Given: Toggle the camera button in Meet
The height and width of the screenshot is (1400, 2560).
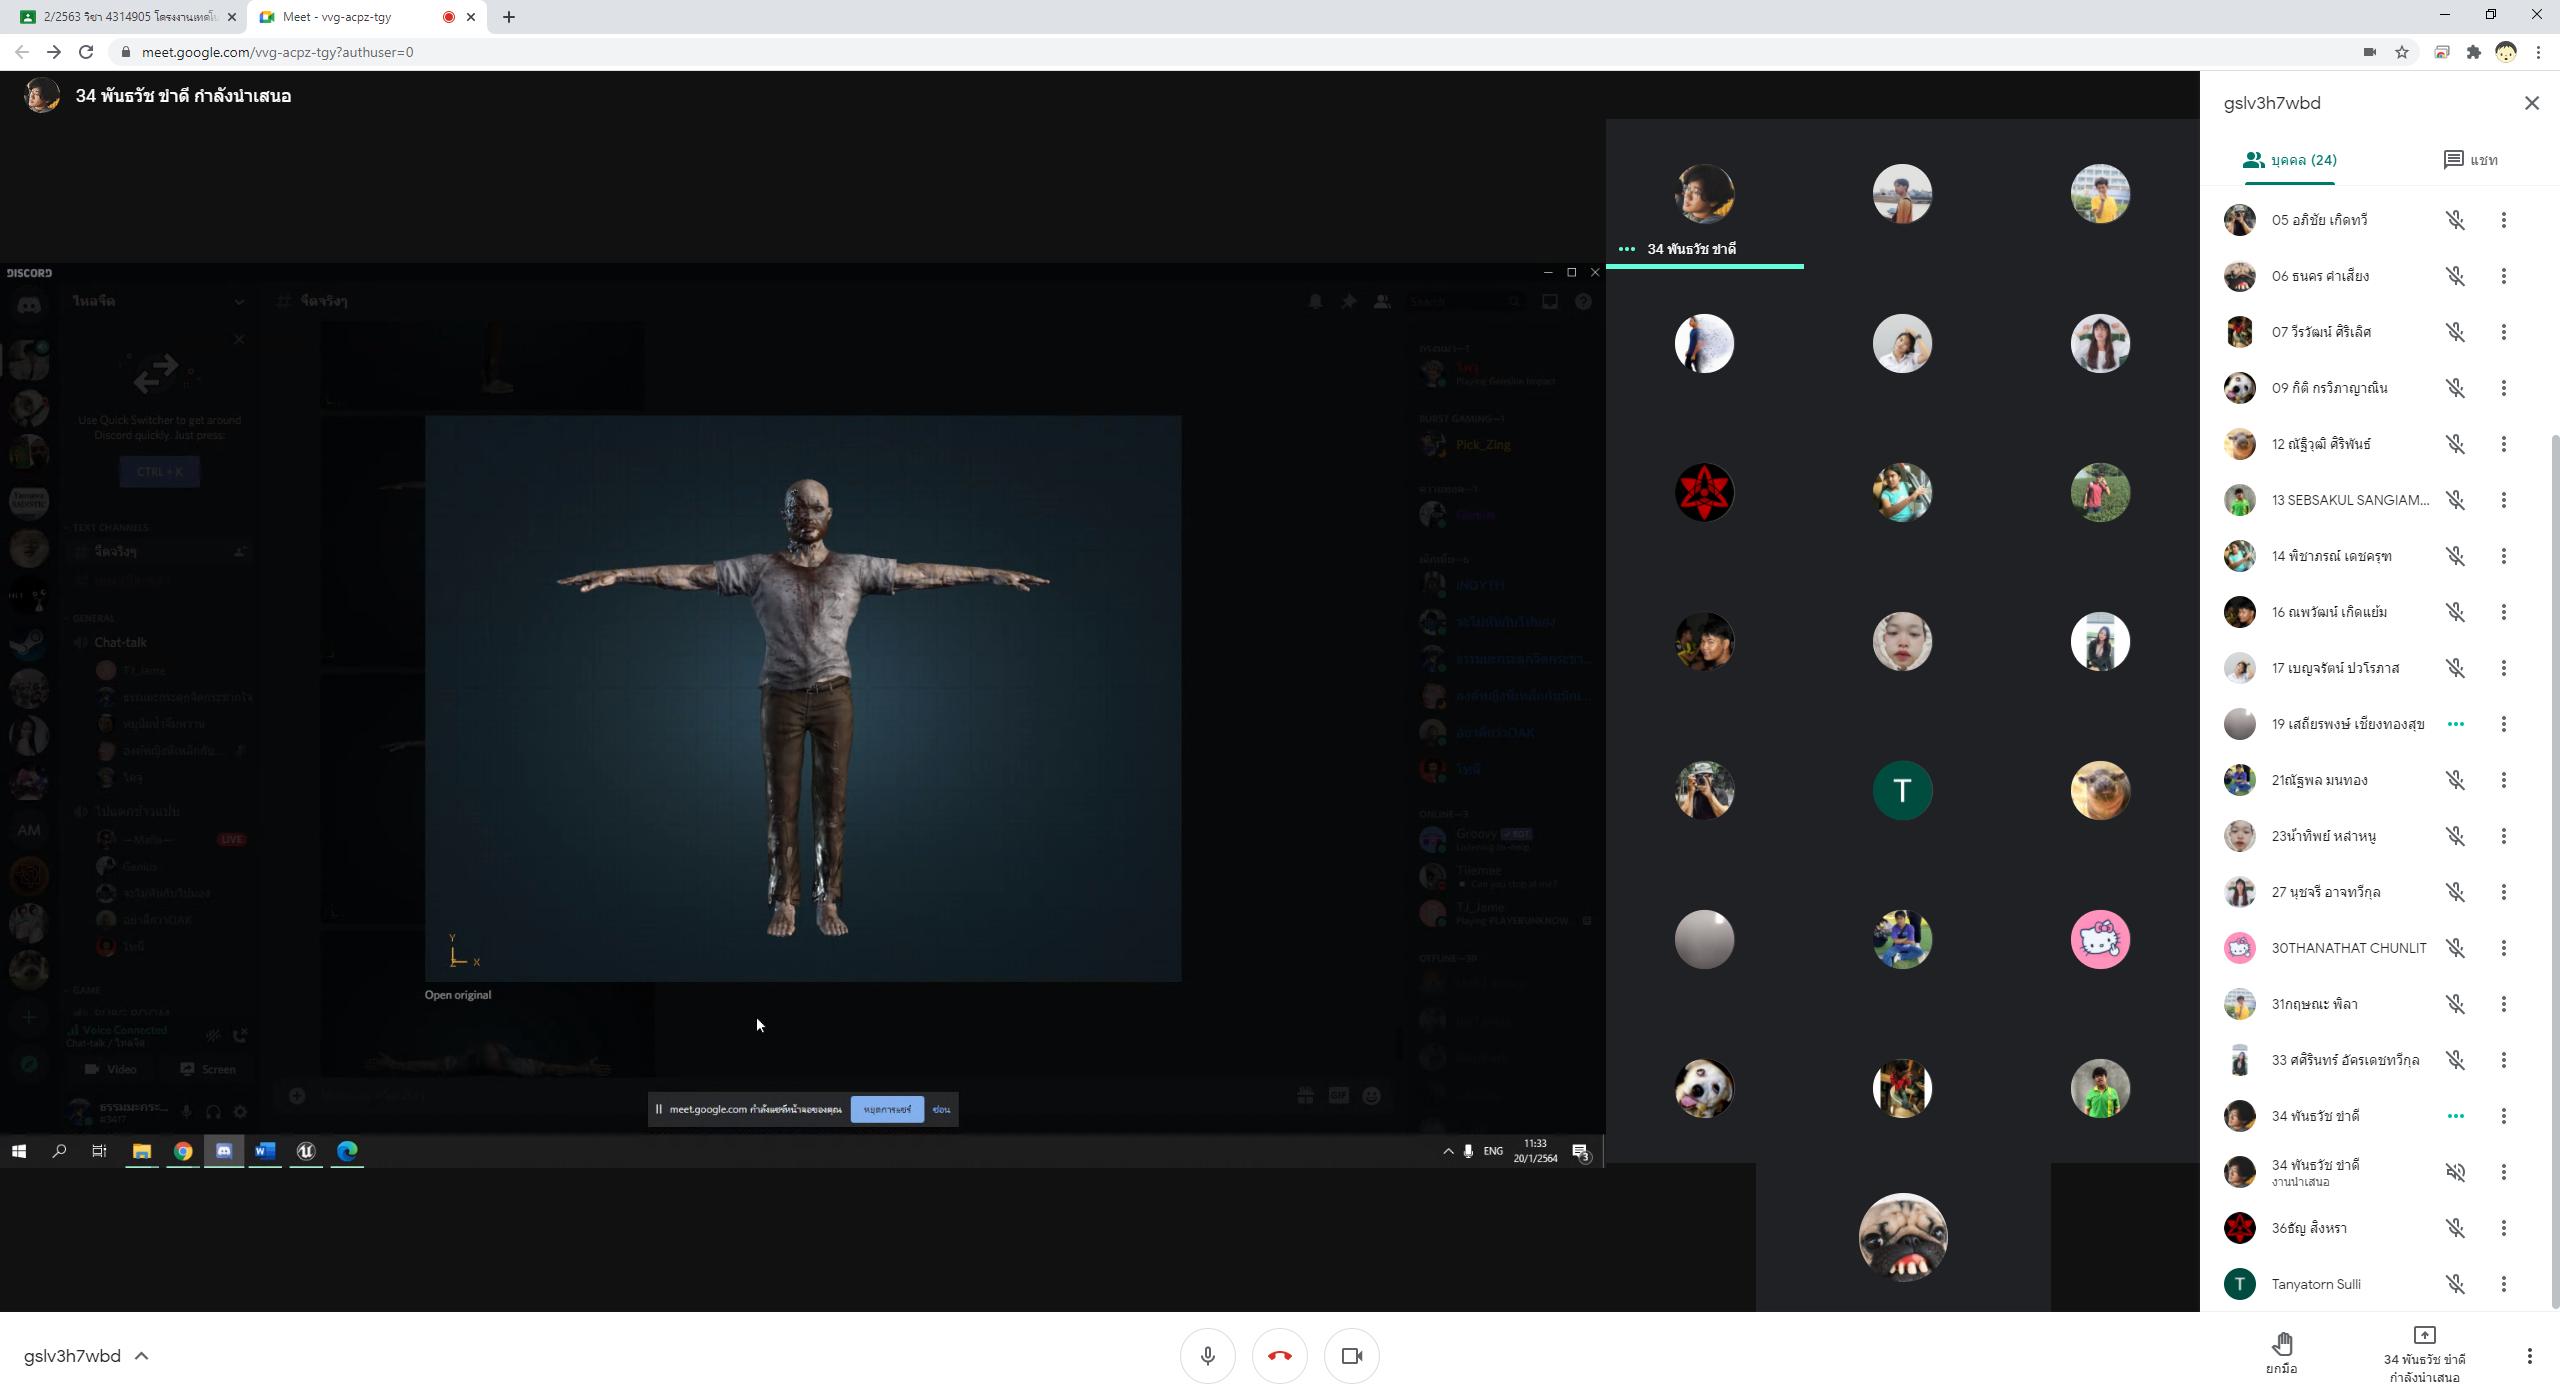Looking at the screenshot, I should 1352,1356.
